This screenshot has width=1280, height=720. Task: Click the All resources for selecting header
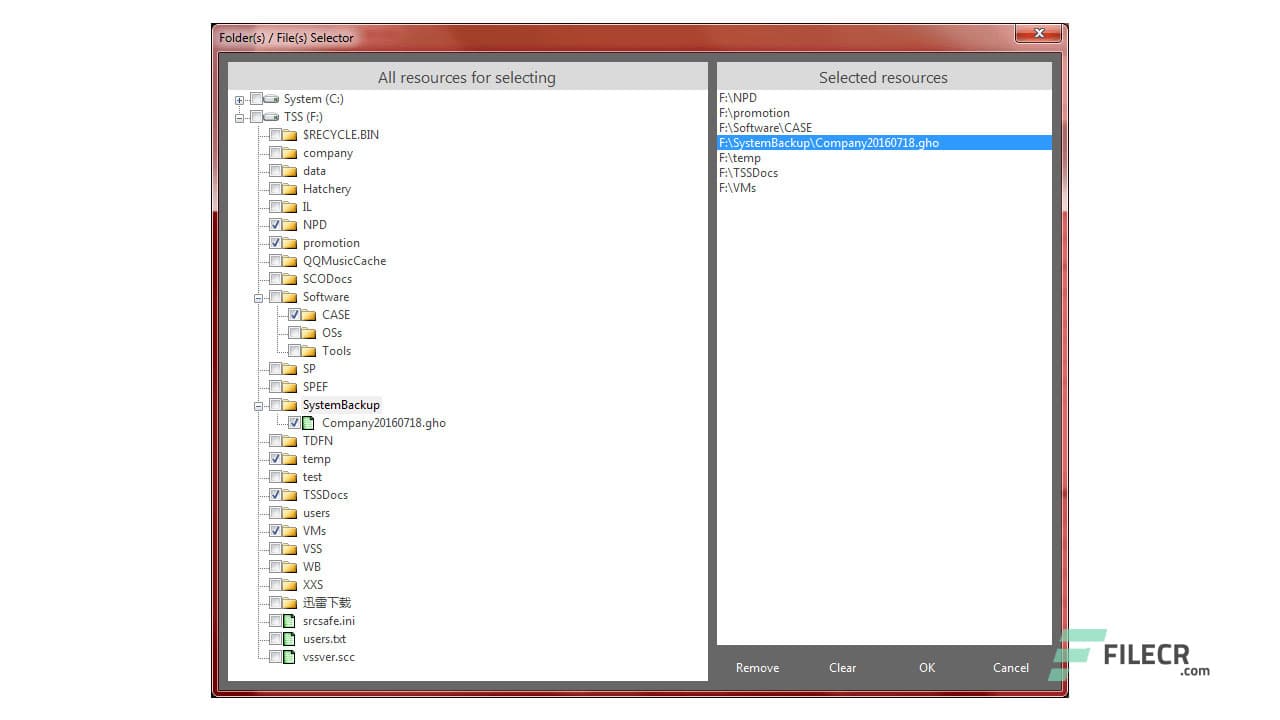coord(466,77)
